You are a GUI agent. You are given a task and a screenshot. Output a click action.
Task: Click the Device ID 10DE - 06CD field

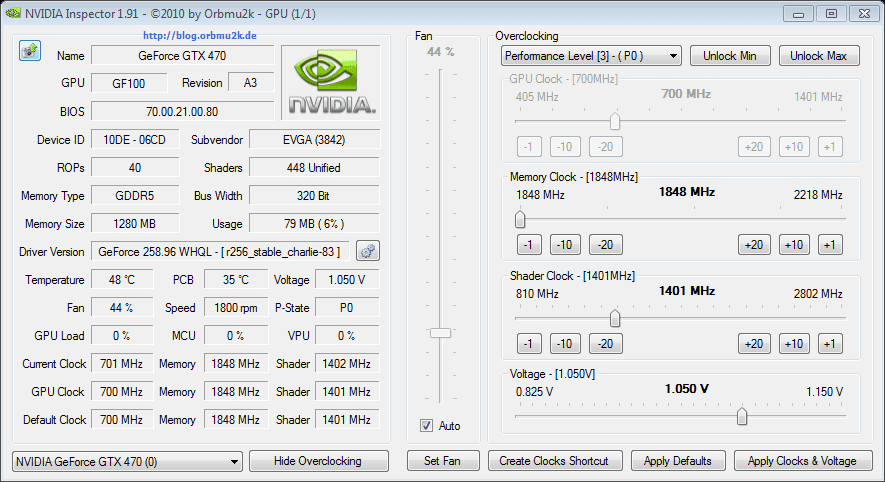point(135,139)
